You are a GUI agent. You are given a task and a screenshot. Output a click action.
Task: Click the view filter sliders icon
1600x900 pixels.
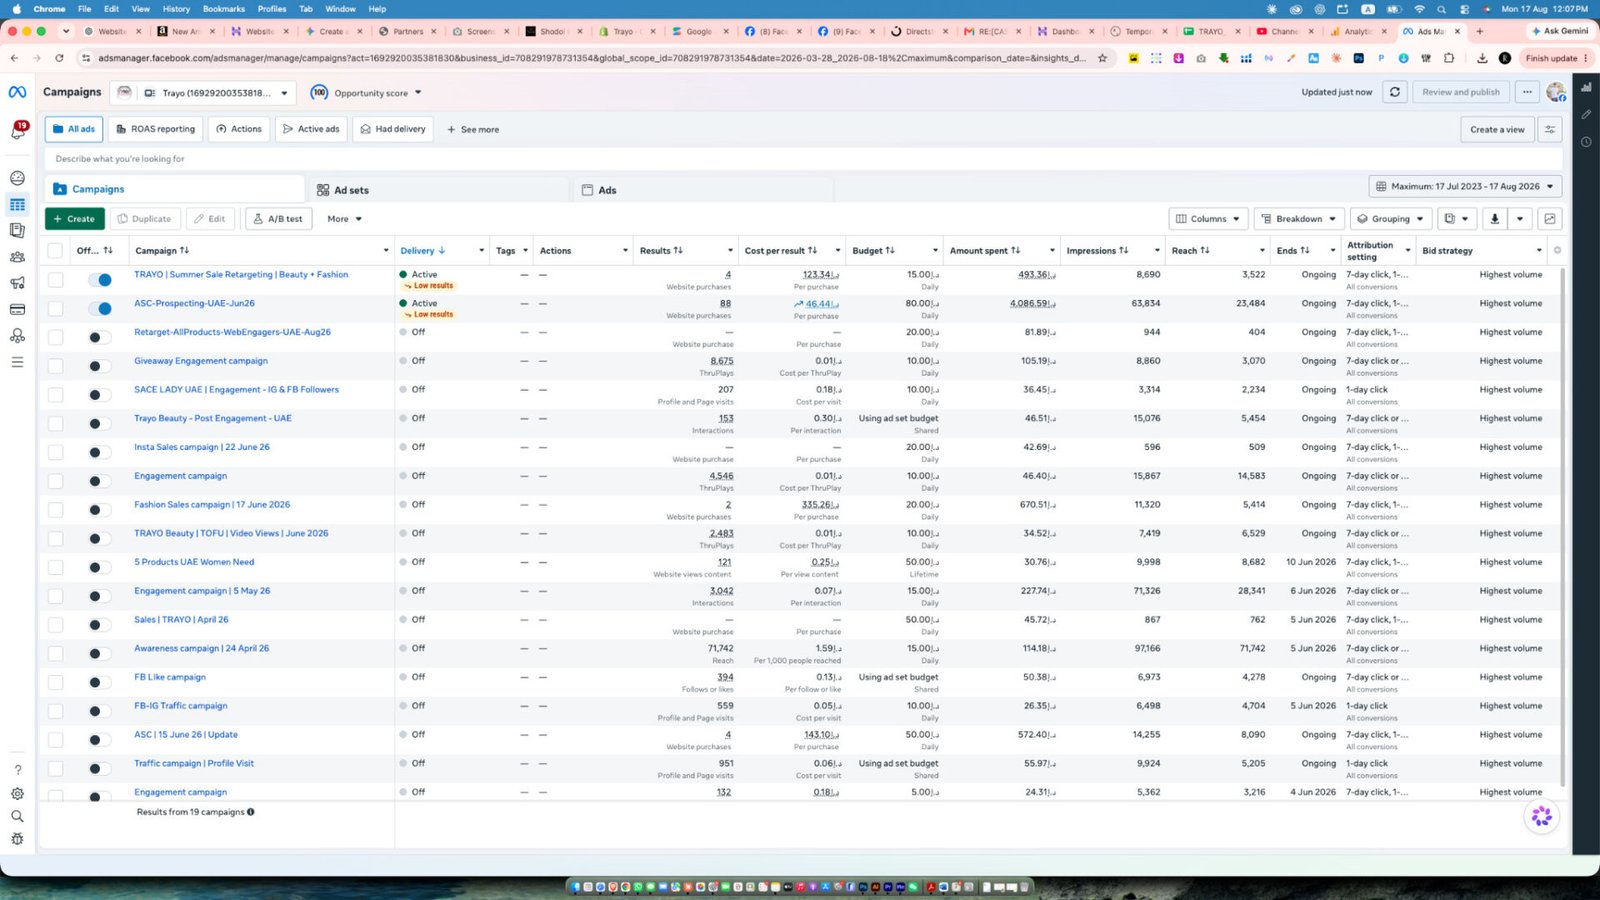(x=1550, y=129)
